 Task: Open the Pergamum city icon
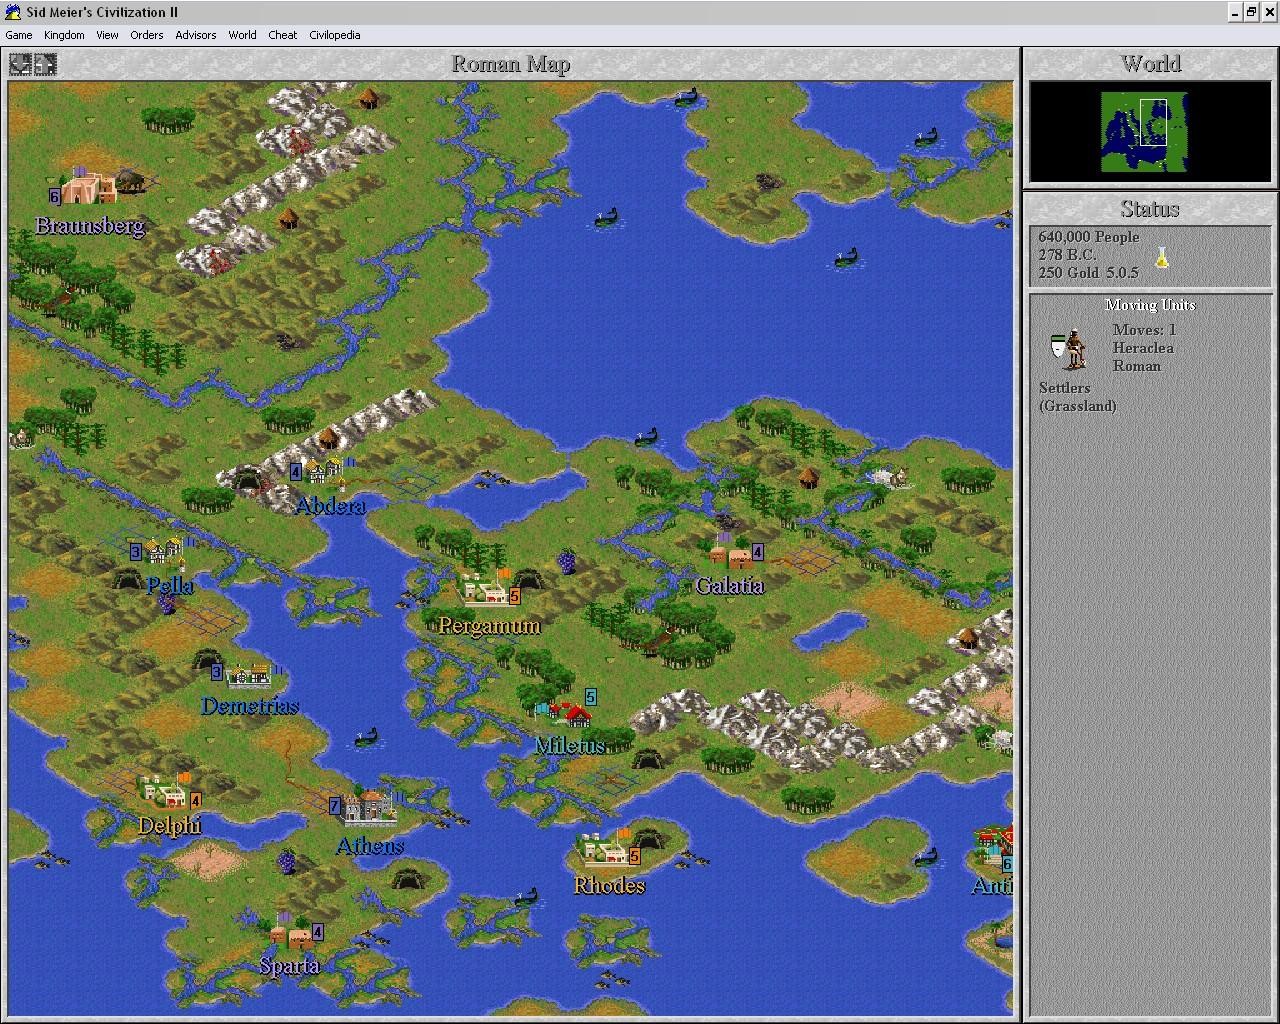tap(485, 588)
